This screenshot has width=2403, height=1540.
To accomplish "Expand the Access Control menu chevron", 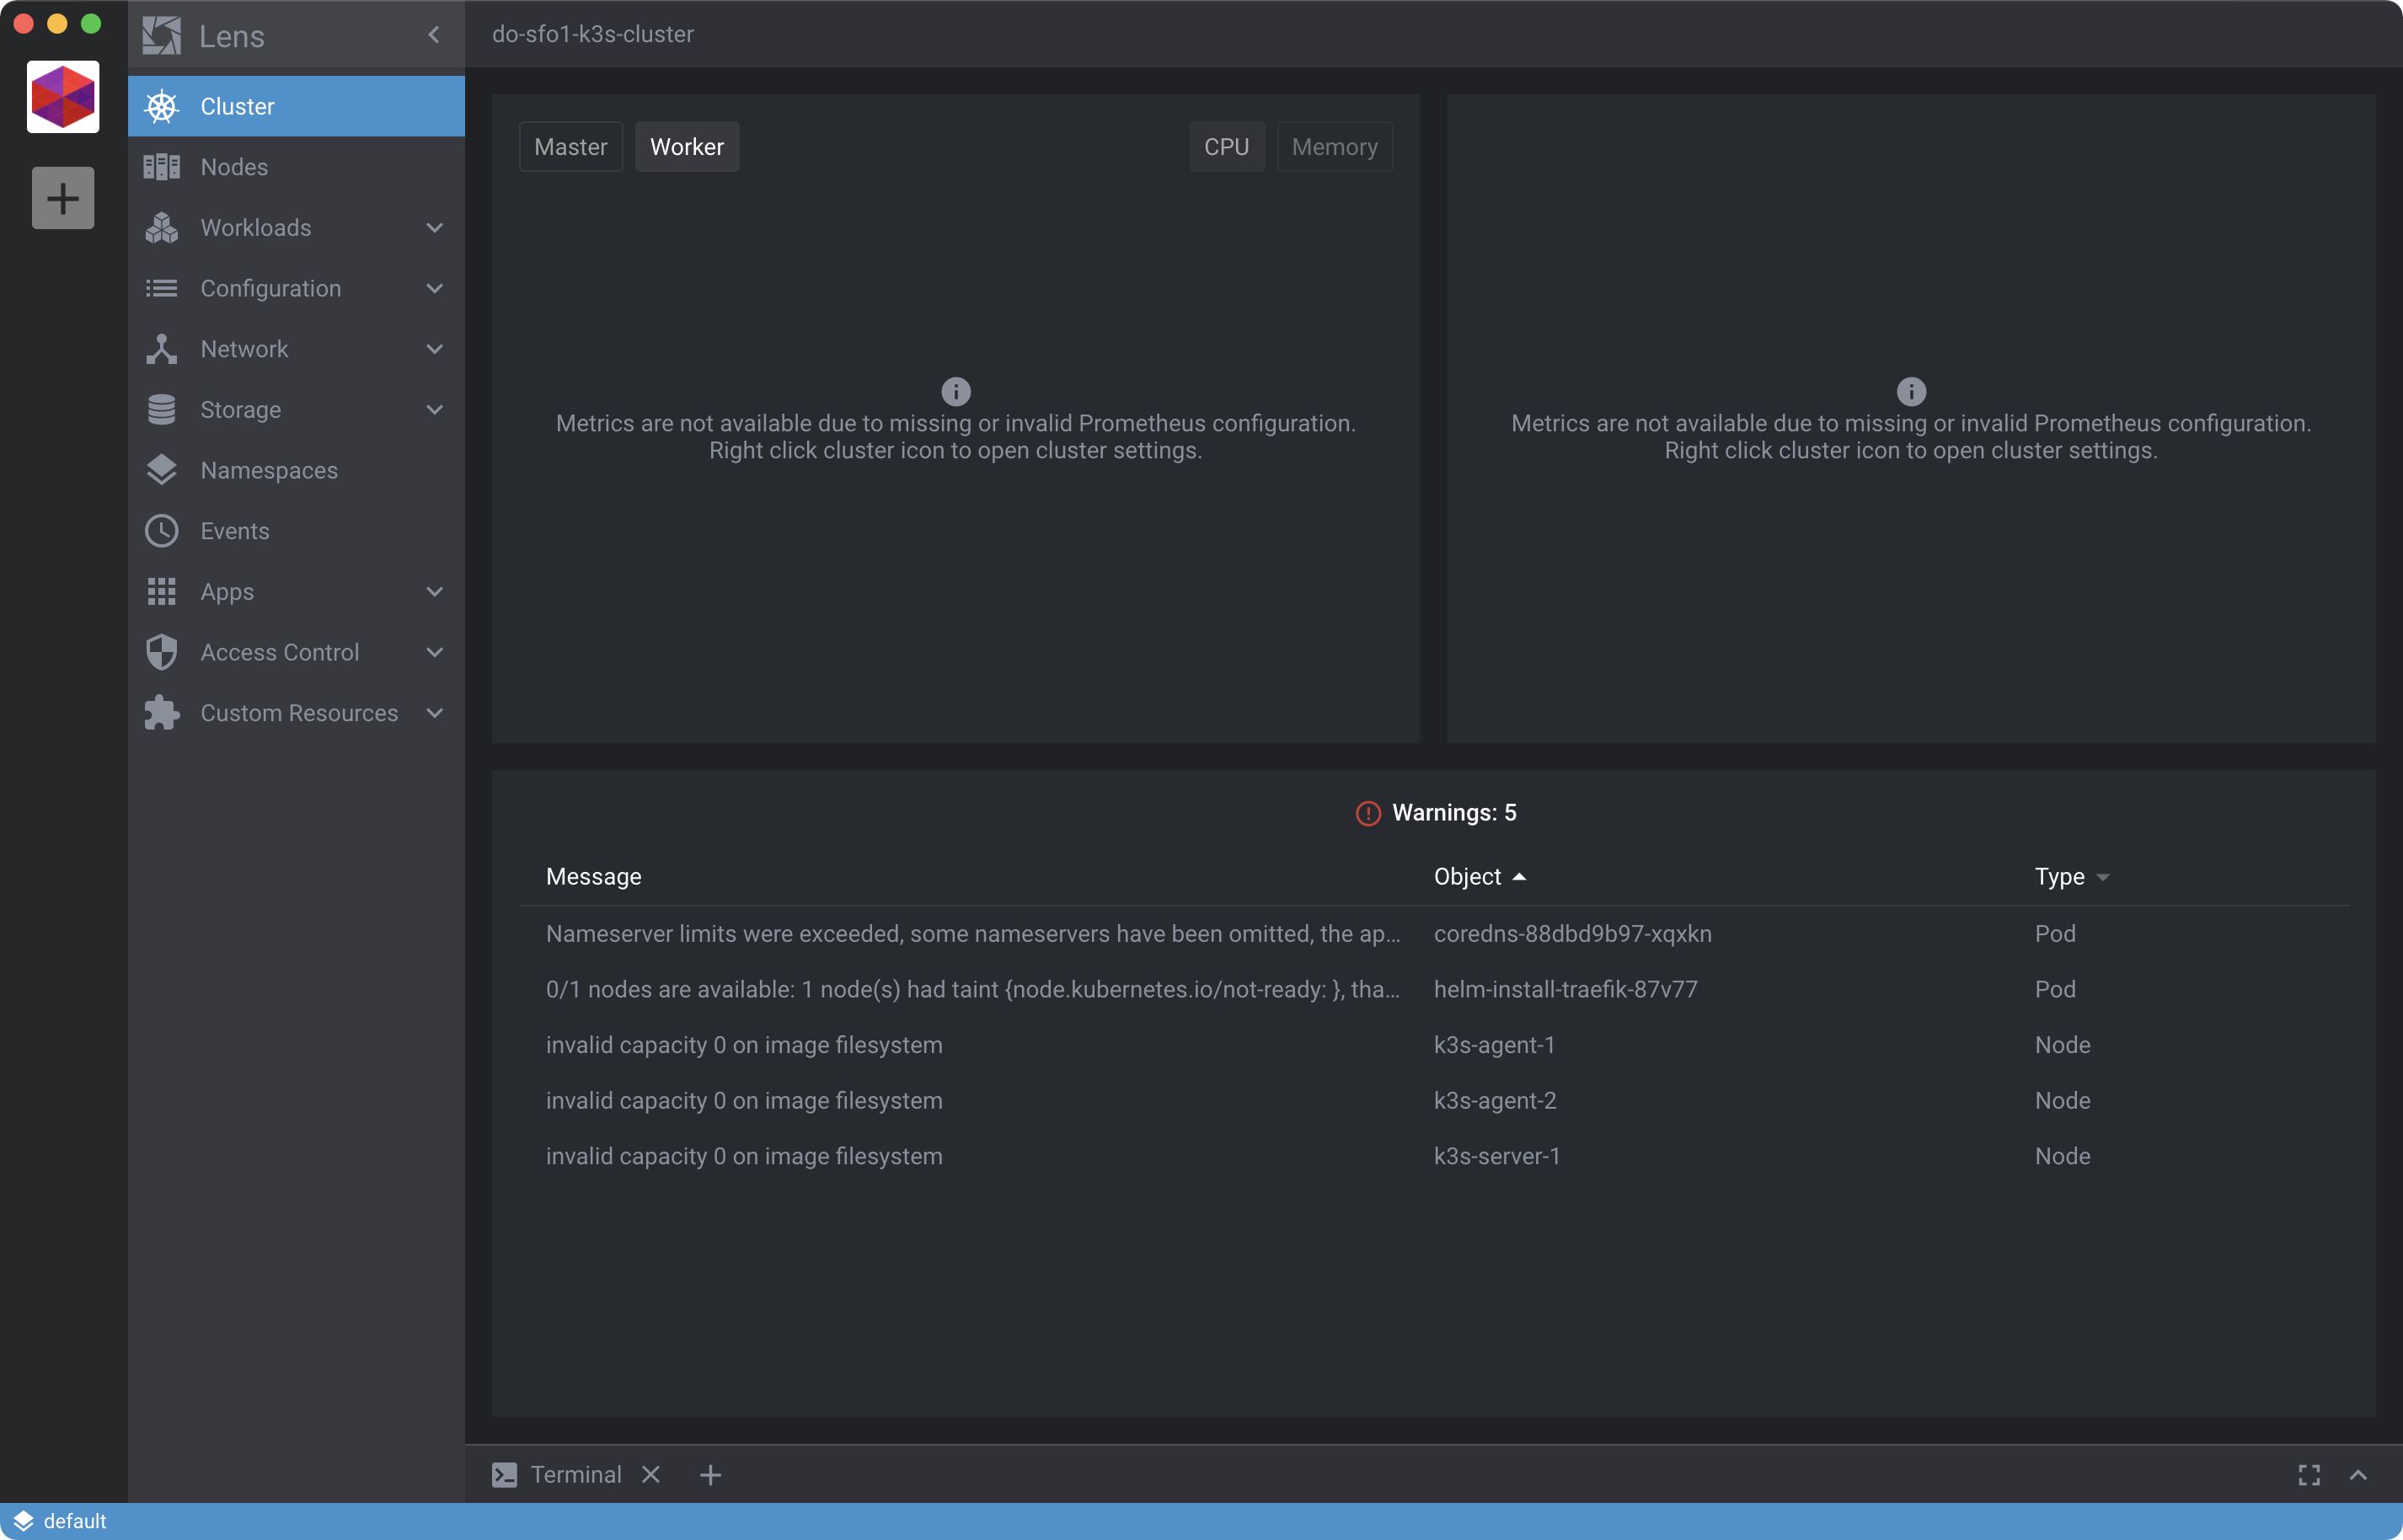I will pos(434,652).
